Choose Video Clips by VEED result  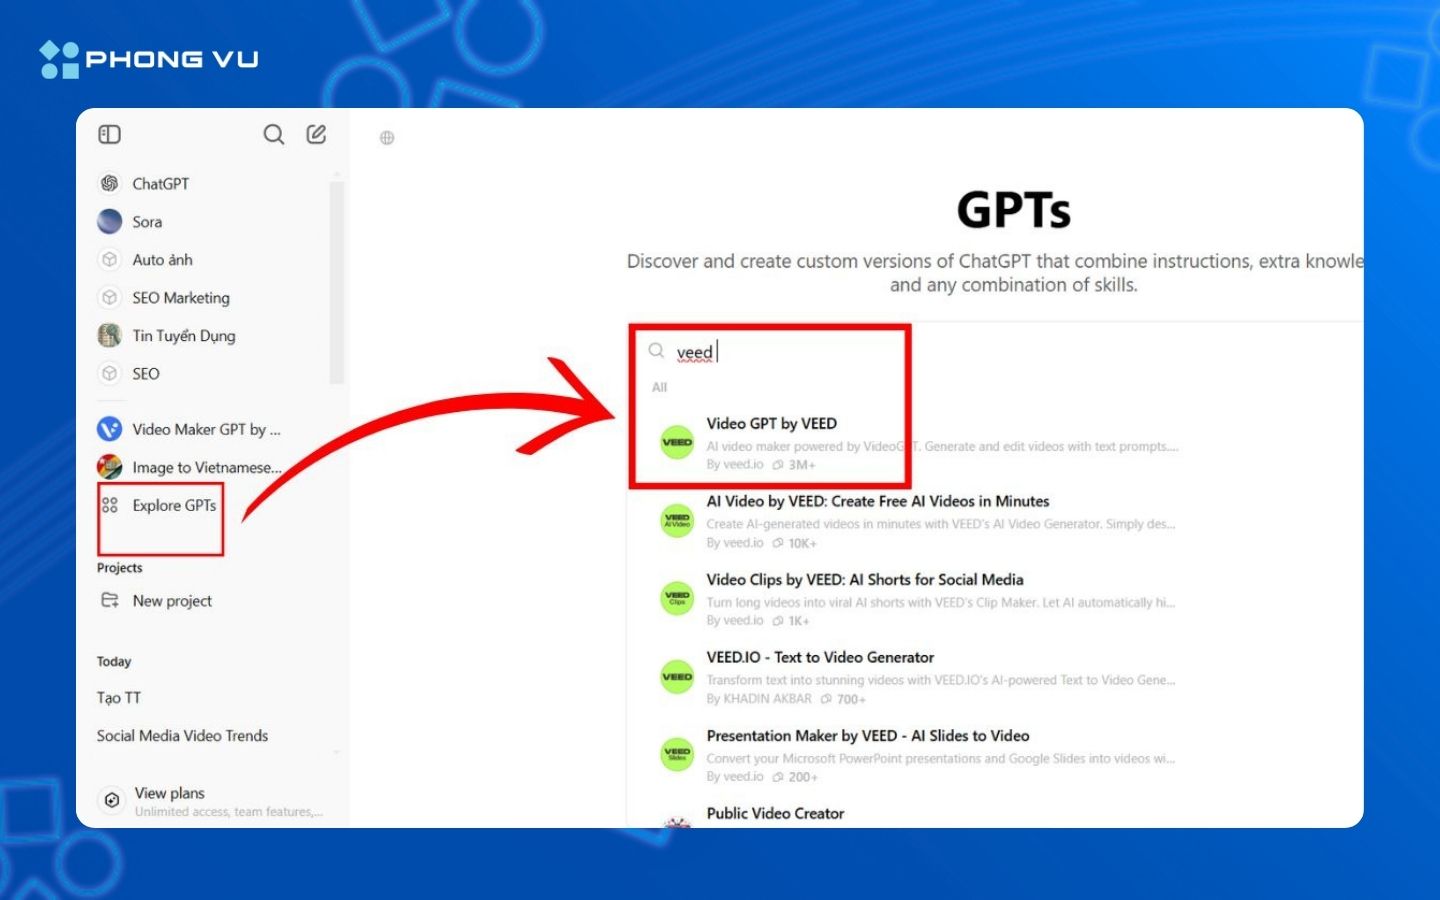click(x=864, y=580)
